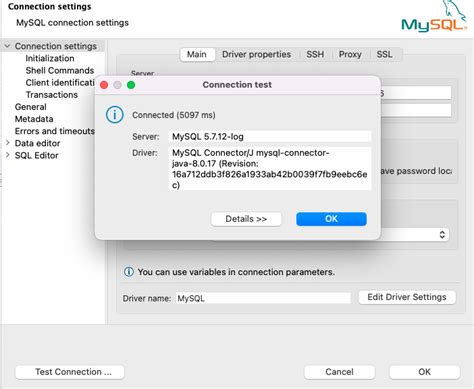Screen dimensions: 474x389
Task: Open the combo box stepper behind the dialog
Action: (x=442, y=235)
